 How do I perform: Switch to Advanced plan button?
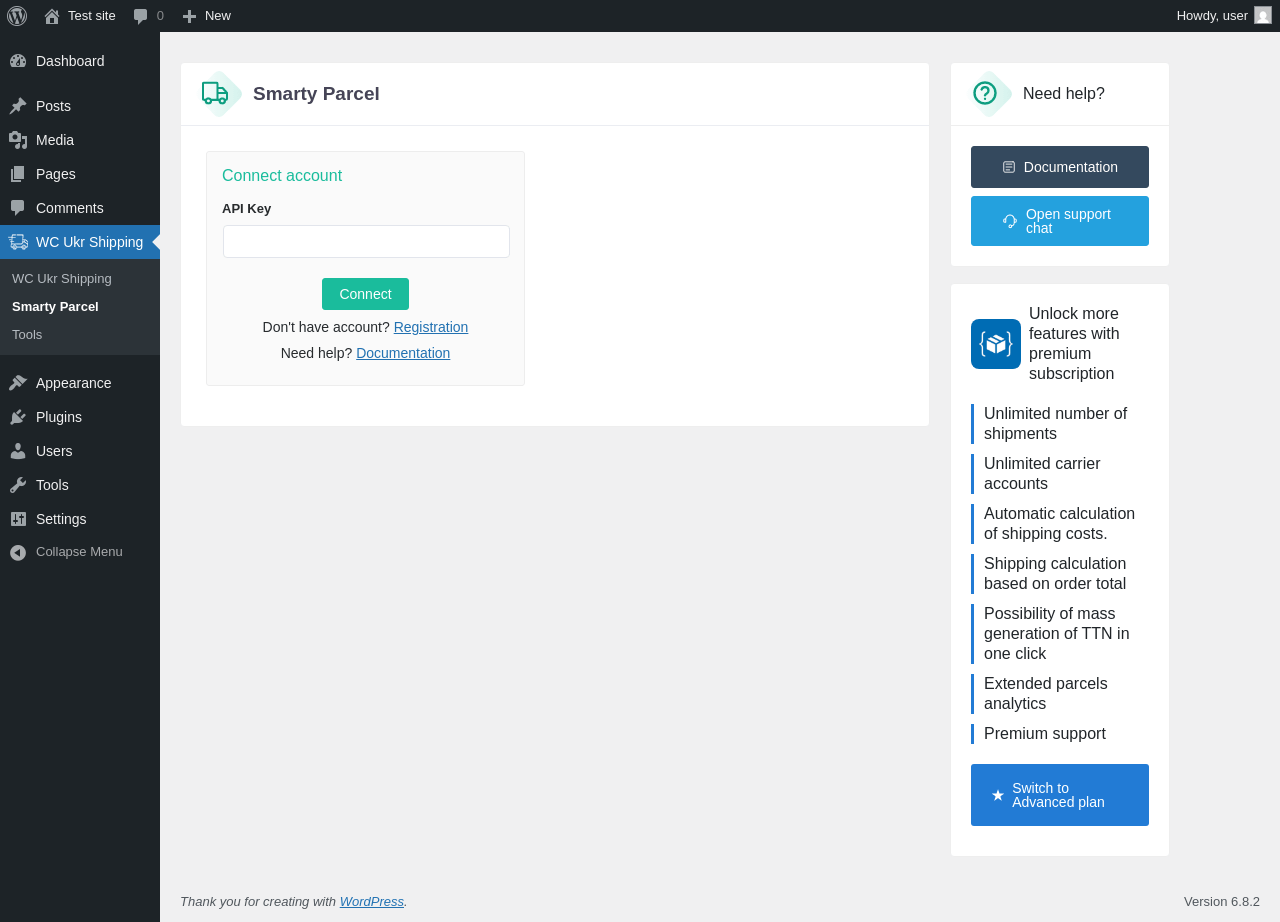pyautogui.click(x=1060, y=795)
